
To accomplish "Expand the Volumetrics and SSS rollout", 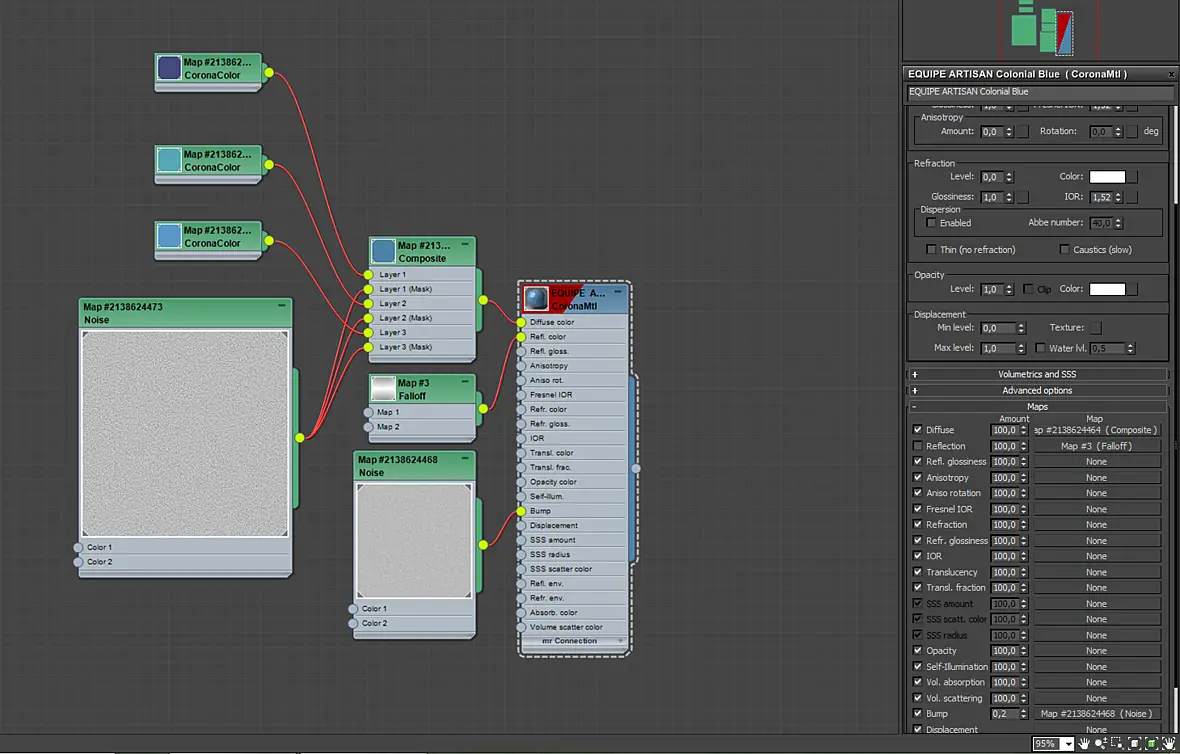I will pyautogui.click(x=1037, y=374).
